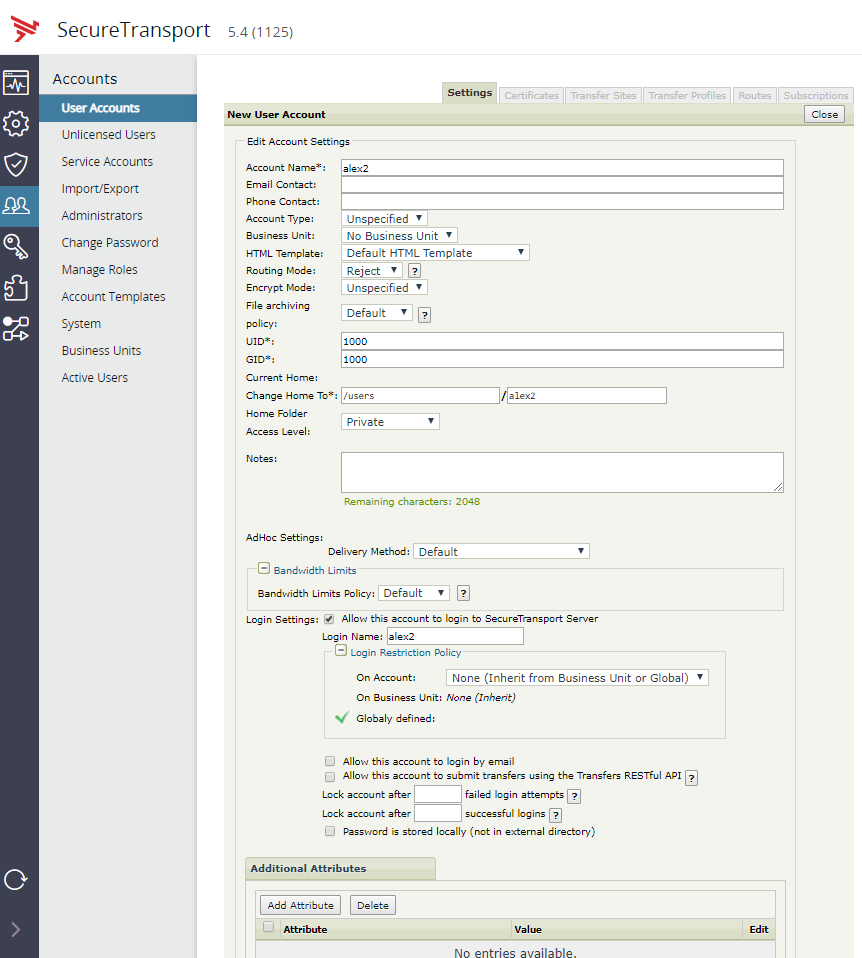Click the Close button
This screenshot has height=958, width=862.
click(824, 115)
